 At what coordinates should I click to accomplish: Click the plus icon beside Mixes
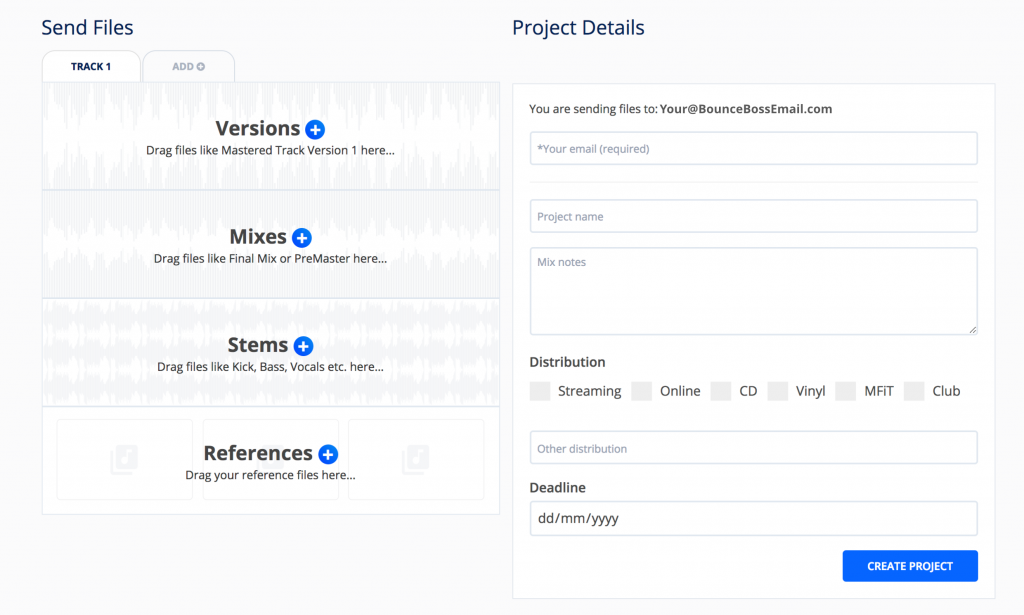(x=302, y=238)
